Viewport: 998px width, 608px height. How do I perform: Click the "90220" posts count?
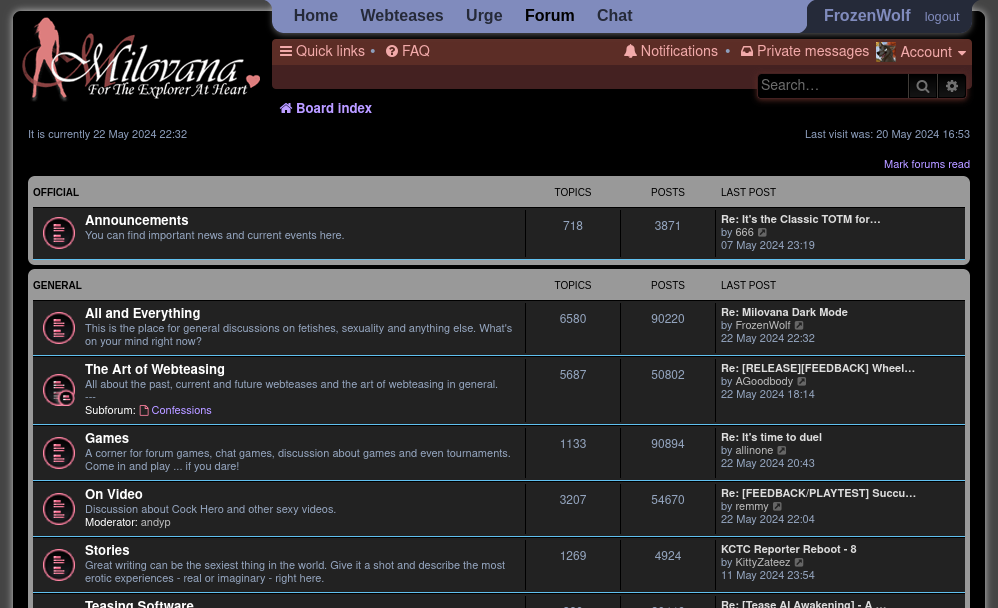(x=668, y=319)
